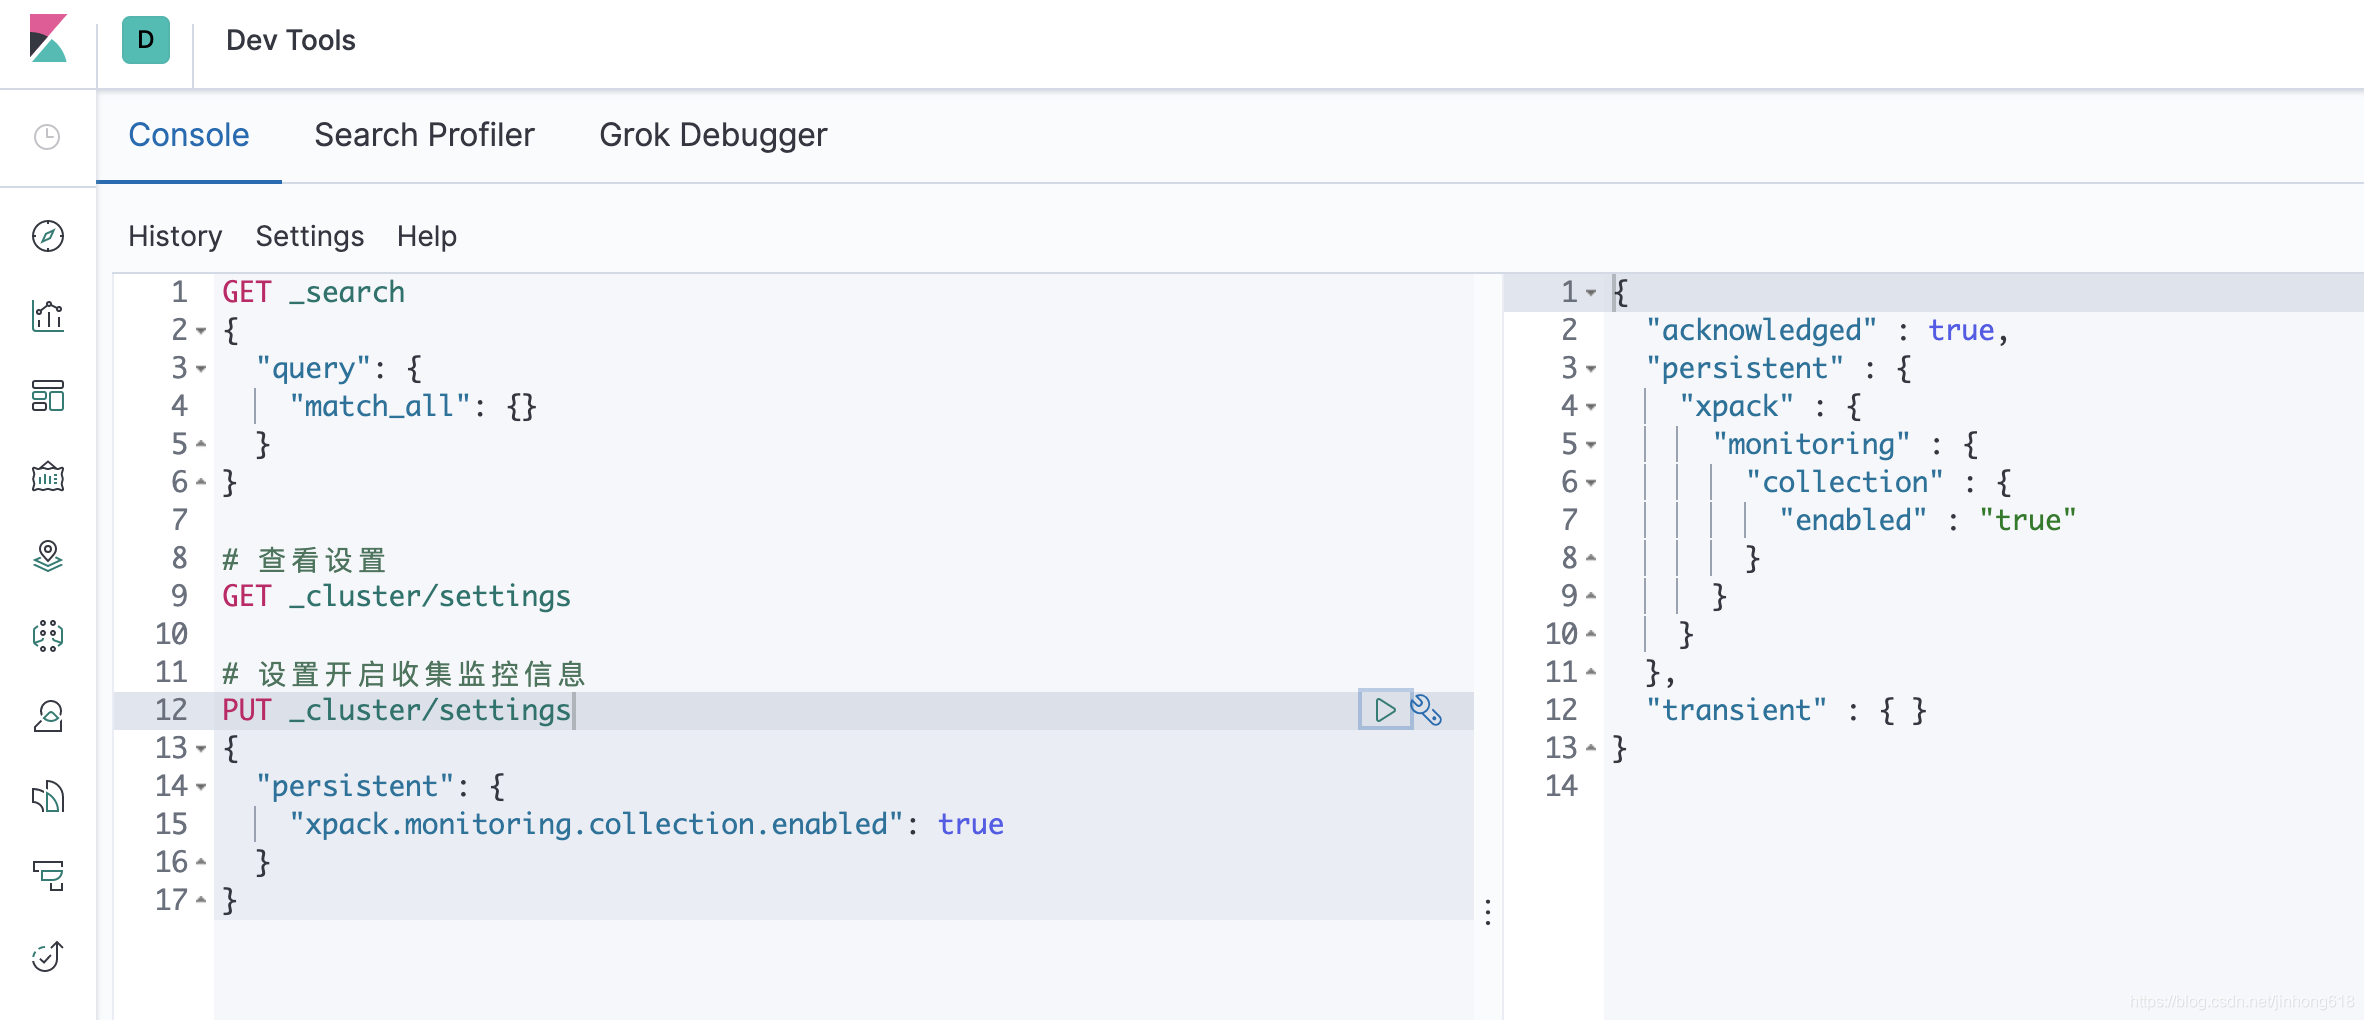The width and height of the screenshot is (2364, 1020).
Task: Open Discover compass icon in sidebar
Action: [x=47, y=236]
